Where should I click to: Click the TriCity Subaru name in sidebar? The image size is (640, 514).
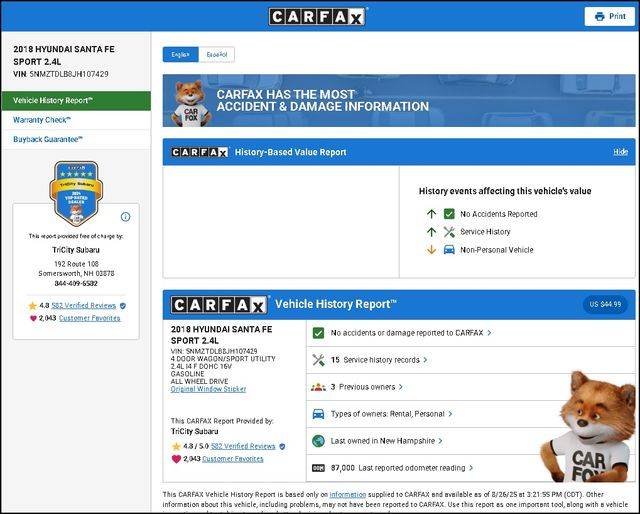76,250
